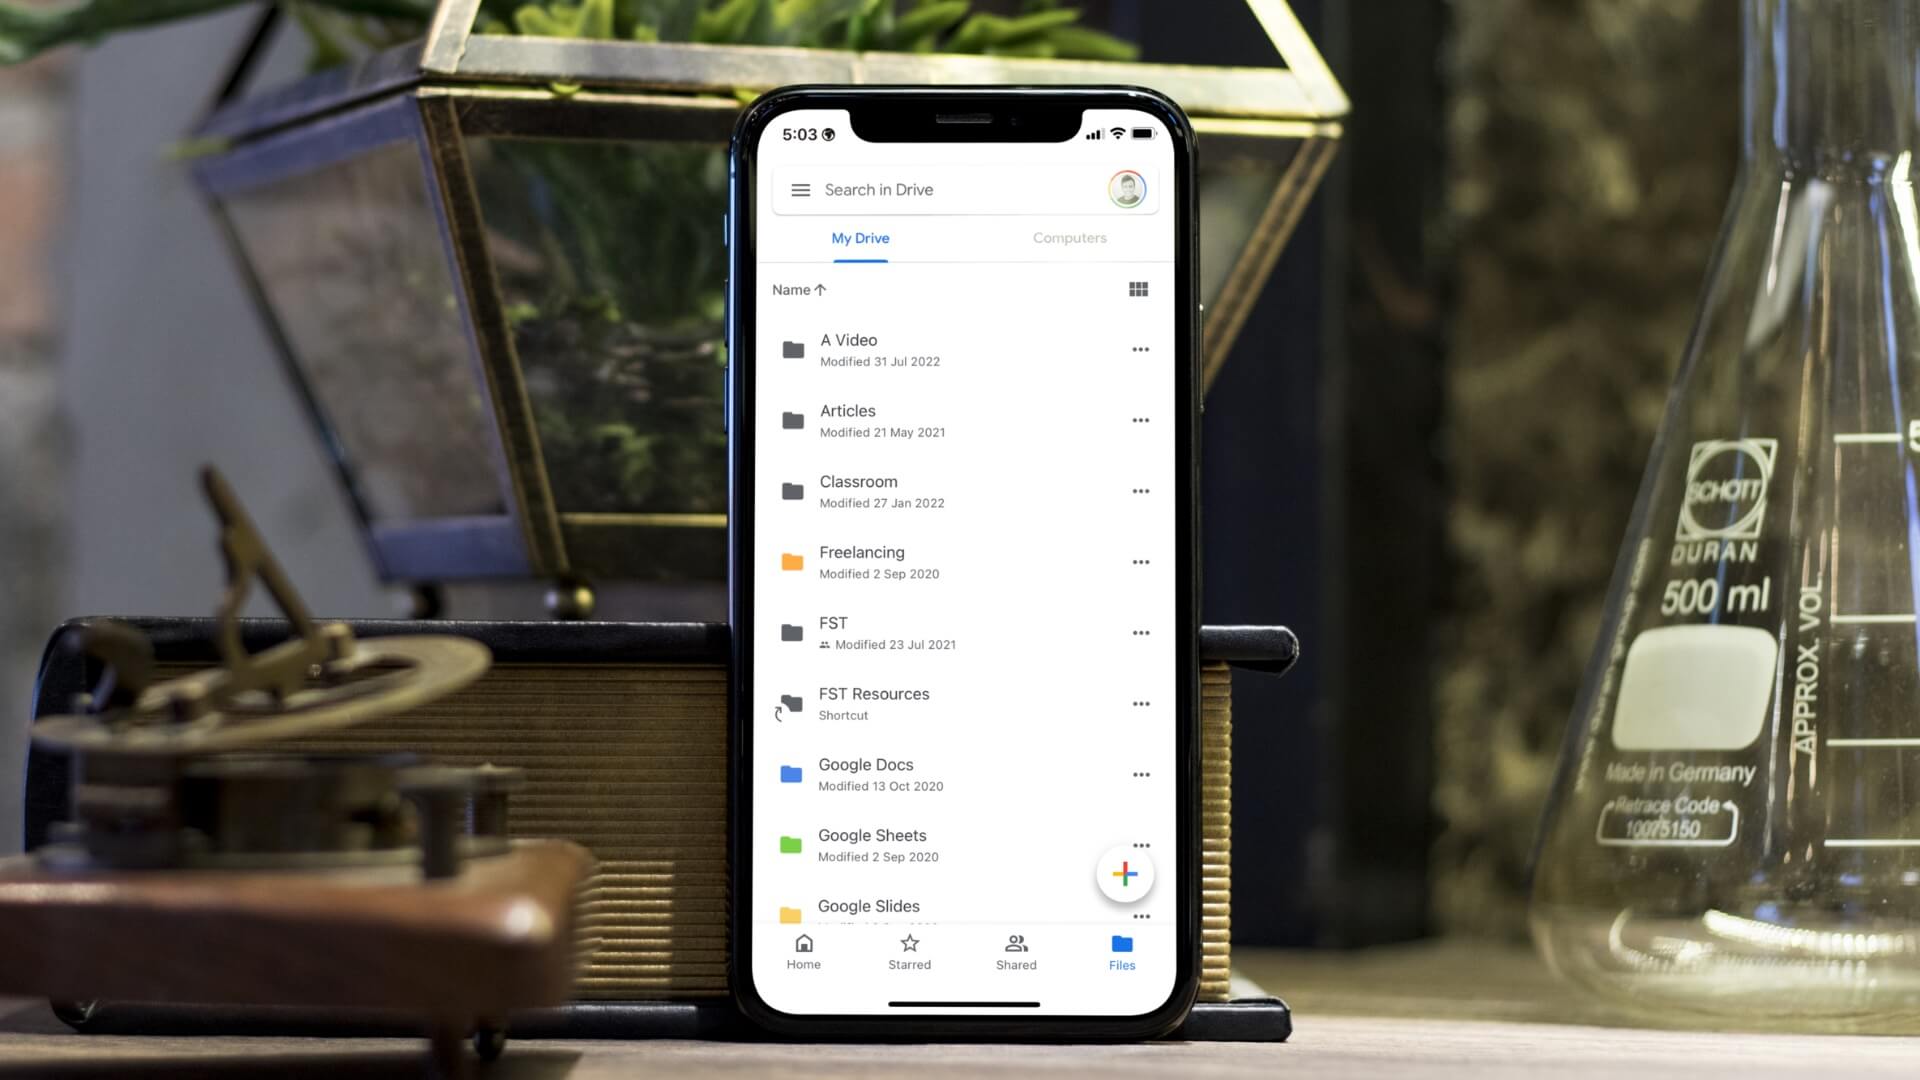This screenshot has height=1080, width=1920.
Task: Sort files by Name ascending
Action: tap(799, 289)
